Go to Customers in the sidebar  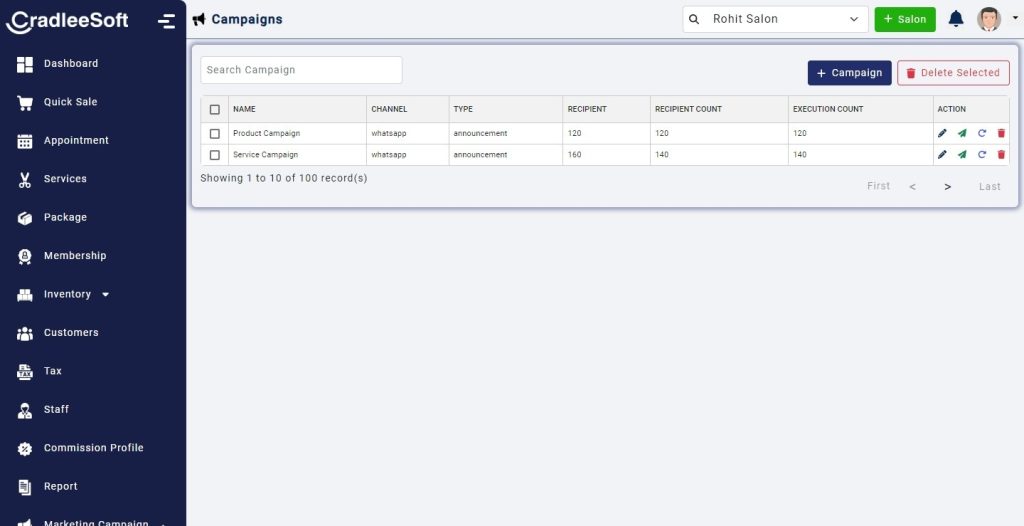click(70, 333)
